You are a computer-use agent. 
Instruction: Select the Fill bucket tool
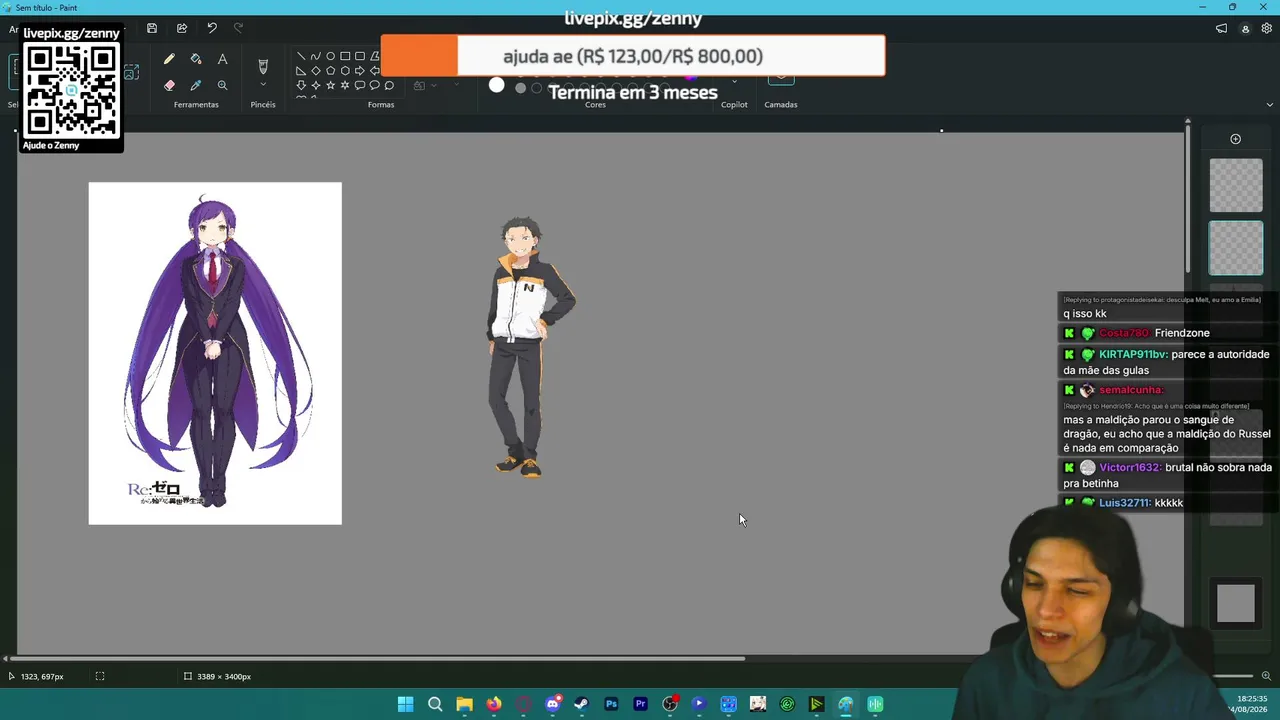point(196,60)
